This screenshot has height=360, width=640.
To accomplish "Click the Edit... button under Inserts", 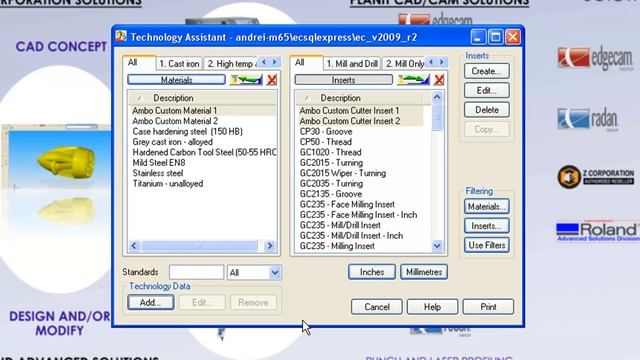I will [x=487, y=90].
